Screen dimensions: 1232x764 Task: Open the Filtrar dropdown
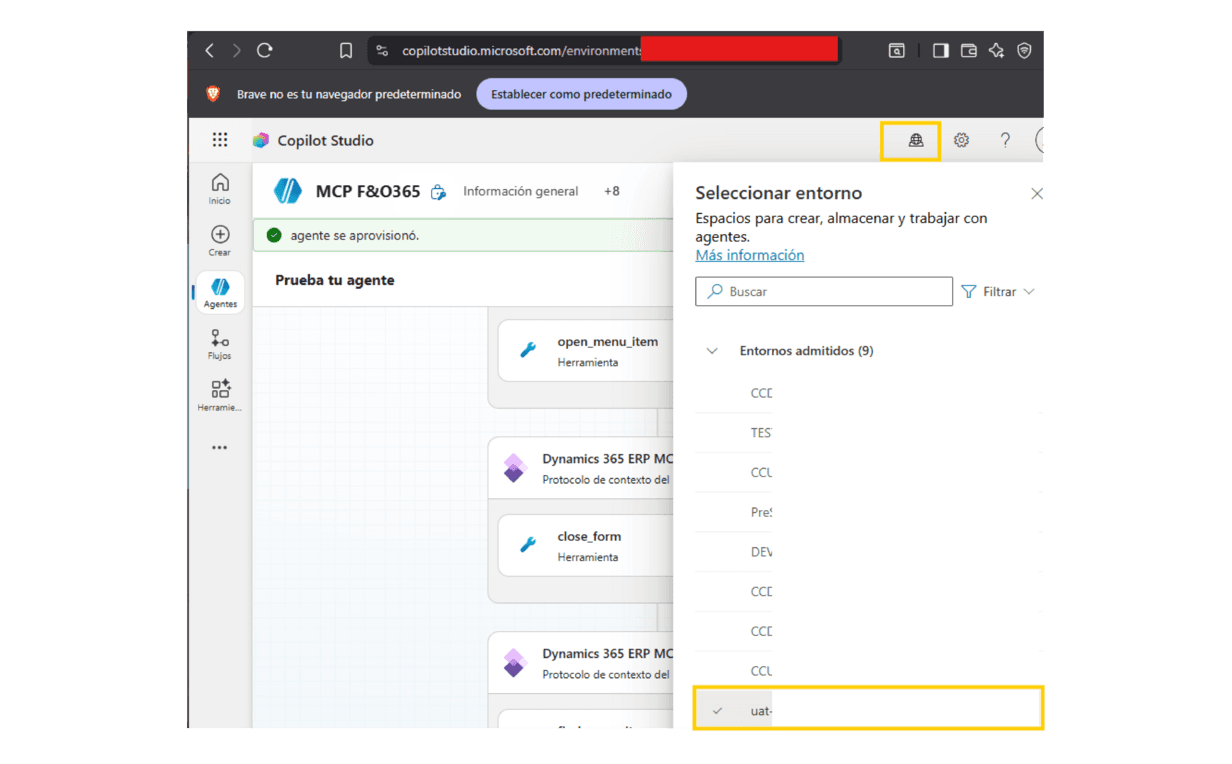click(998, 292)
